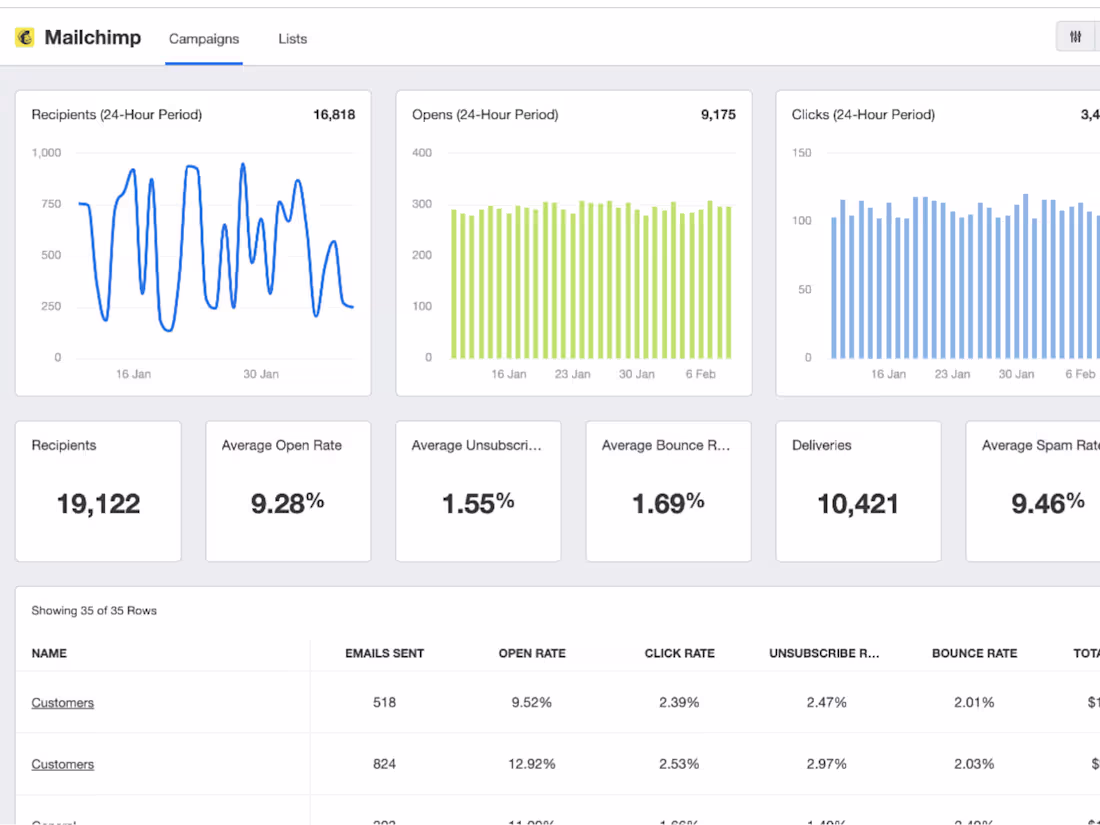Screen dimensions: 1100x825
Task: Open the first Customers campaign link
Action: (x=62, y=702)
